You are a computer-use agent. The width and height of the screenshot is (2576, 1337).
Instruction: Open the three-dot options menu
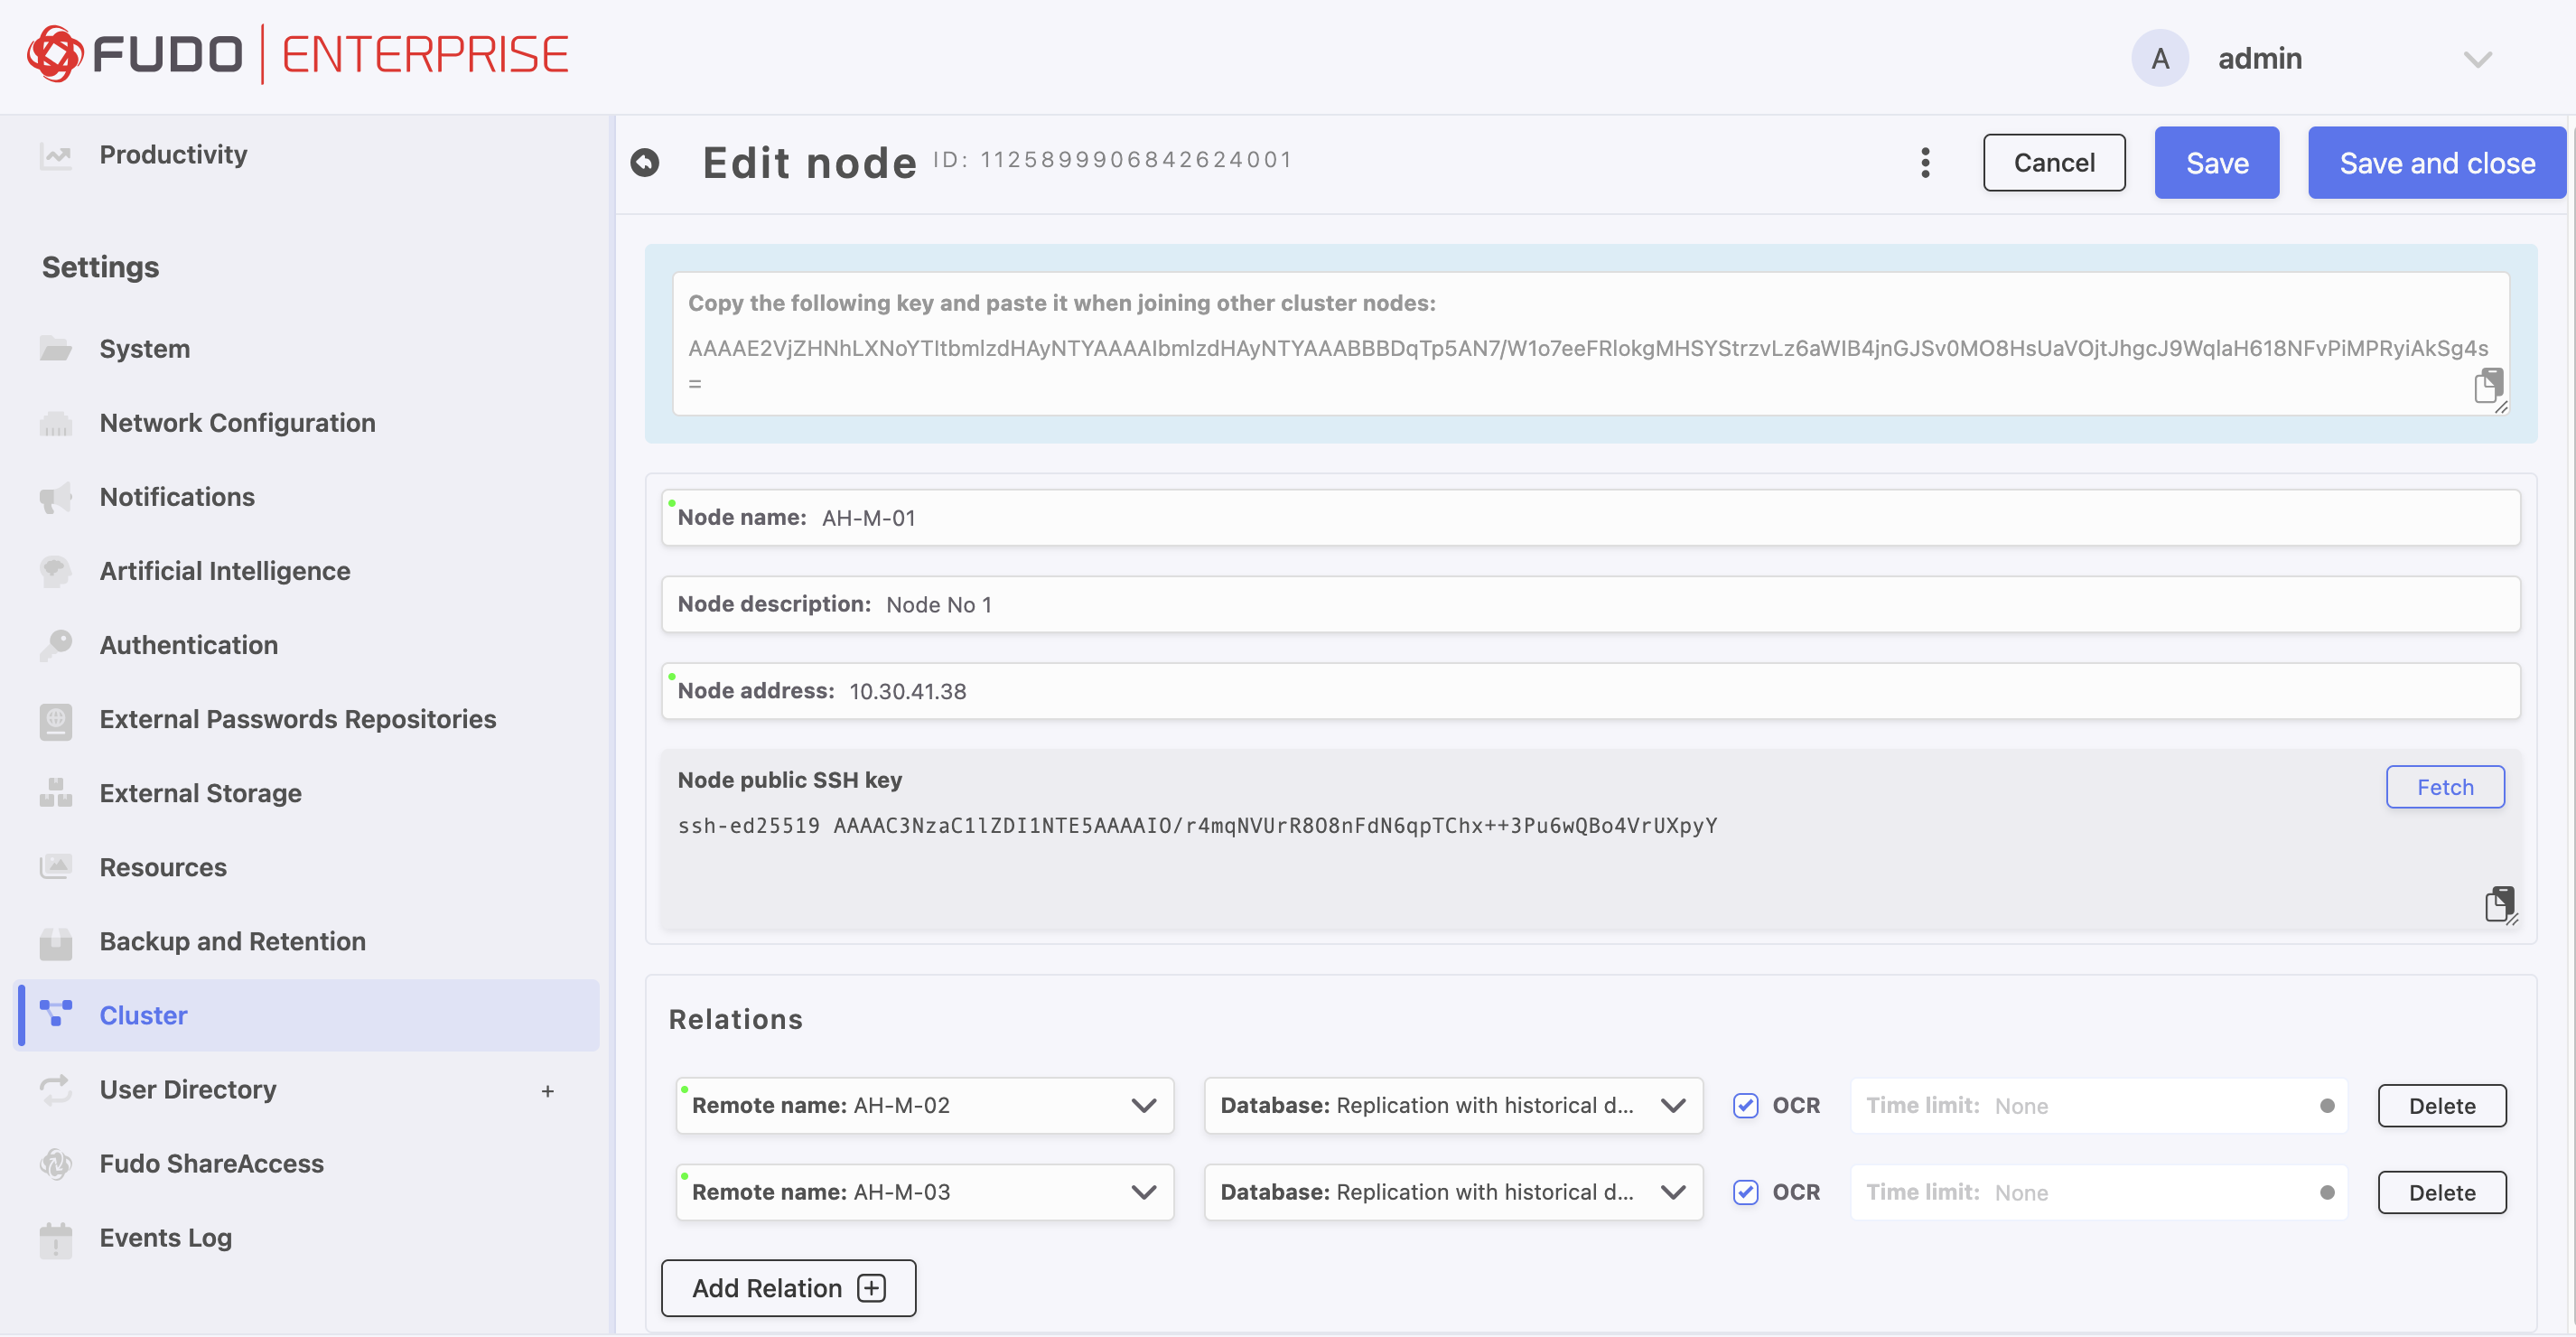coord(1924,163)
